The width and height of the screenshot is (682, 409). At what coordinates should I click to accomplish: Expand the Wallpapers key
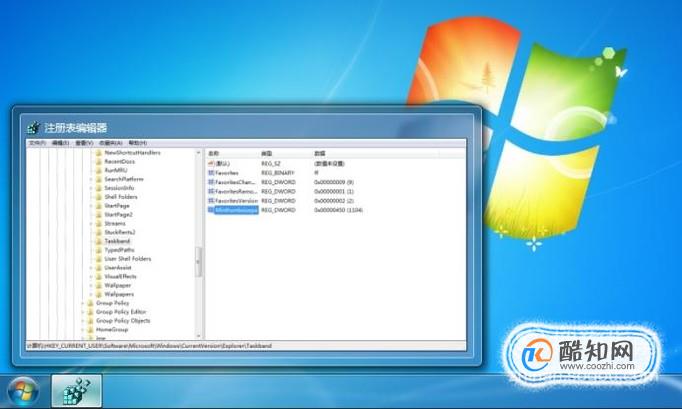[91, 294]
